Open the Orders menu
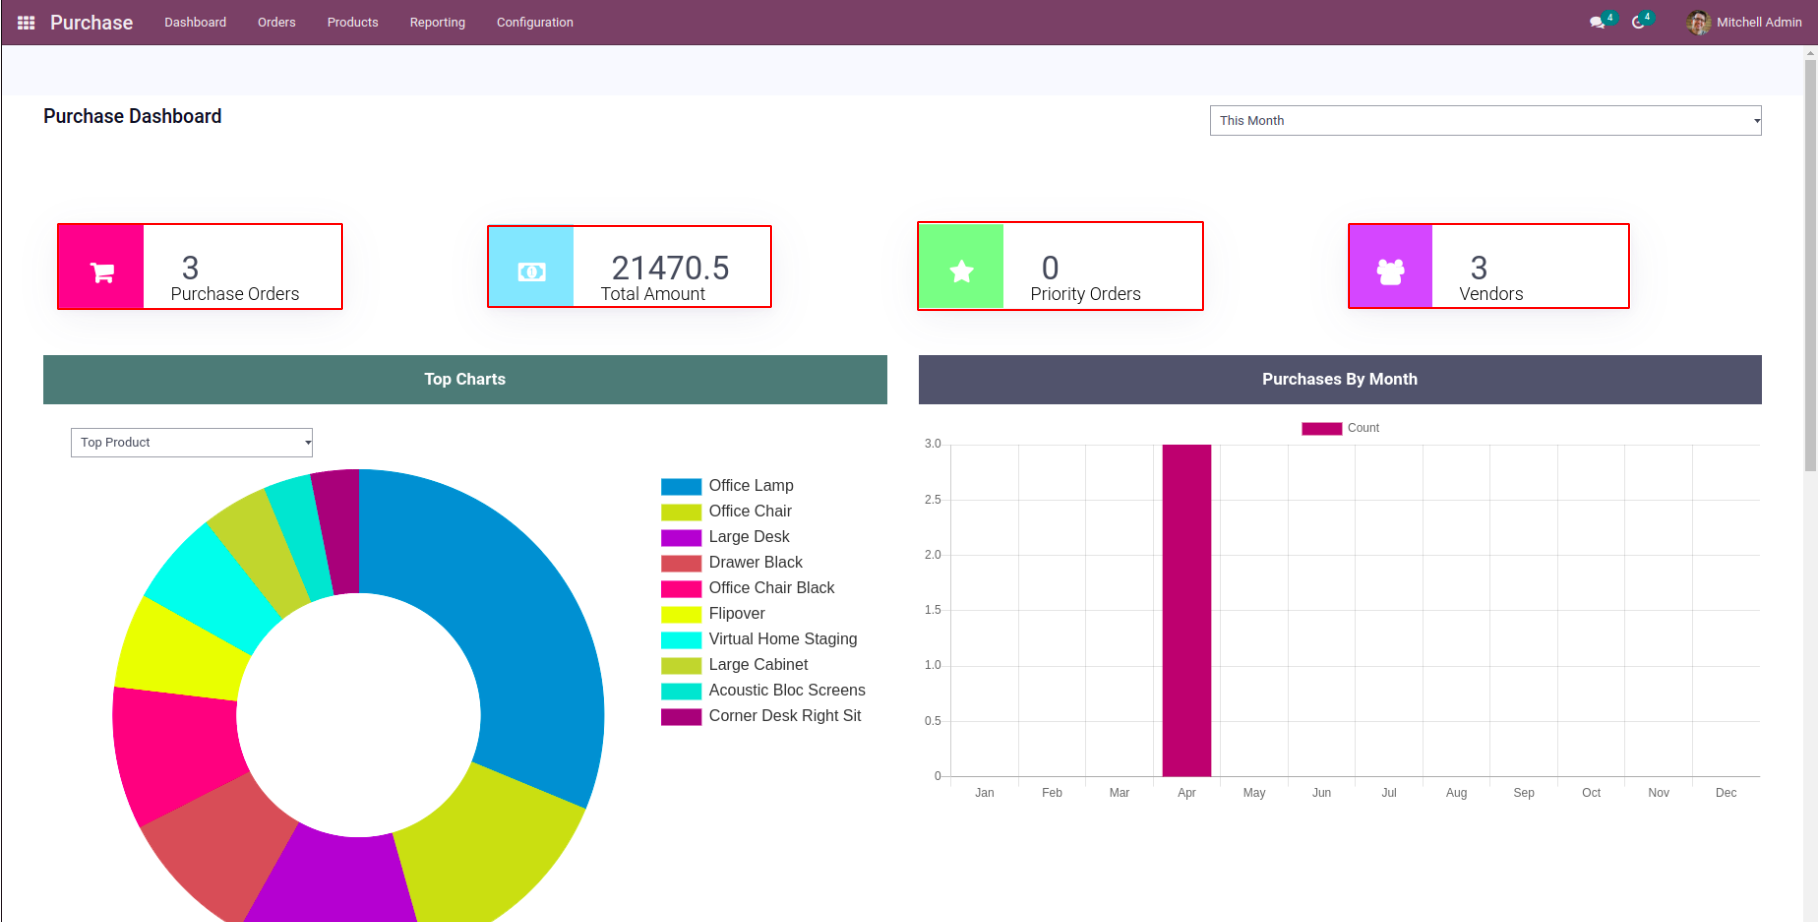 [276, 22]
